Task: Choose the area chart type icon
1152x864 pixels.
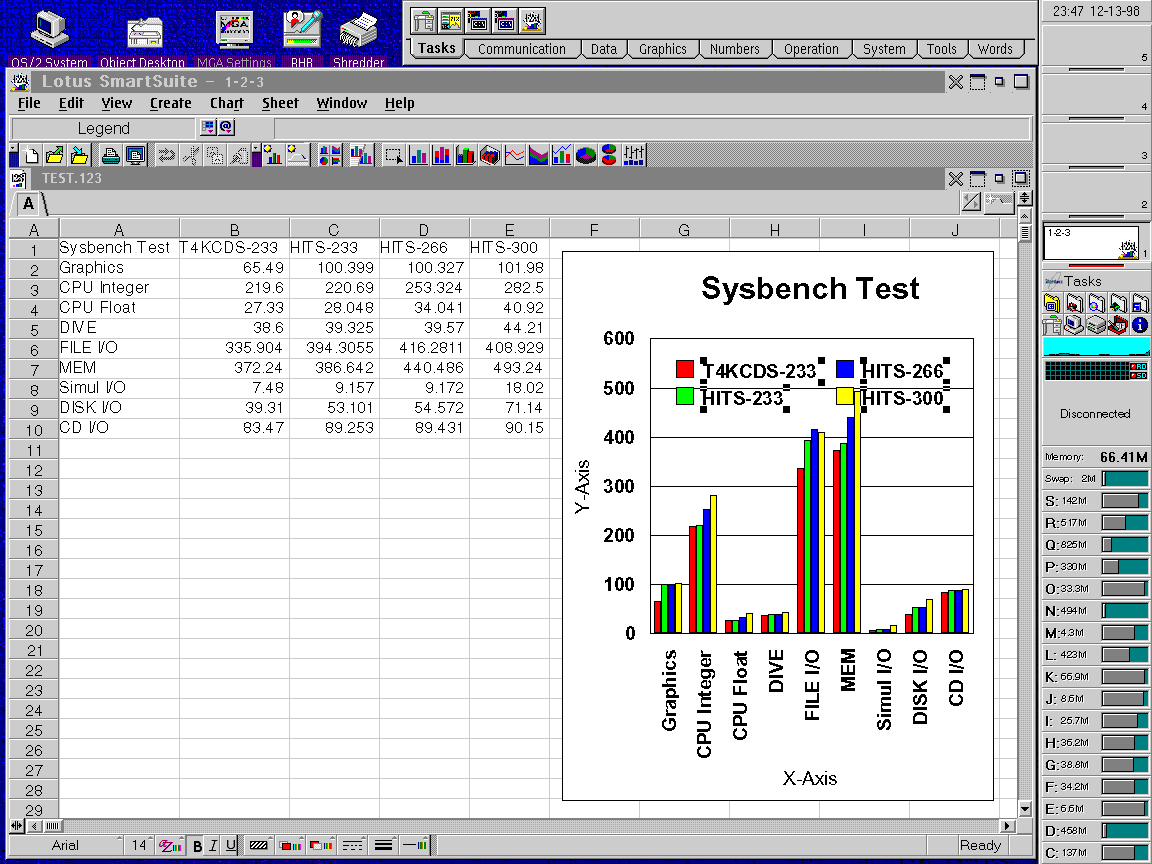Action: click(538, 155)
